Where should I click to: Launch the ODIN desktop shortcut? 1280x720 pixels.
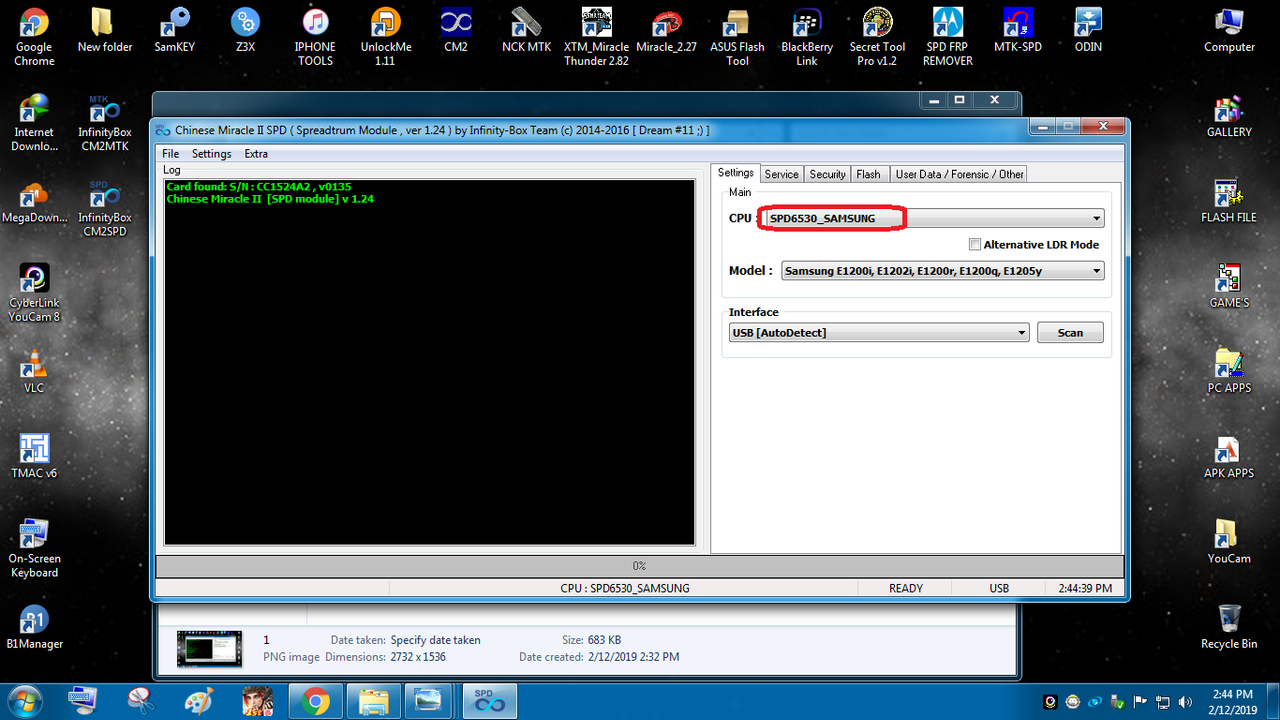(1088, 30)
